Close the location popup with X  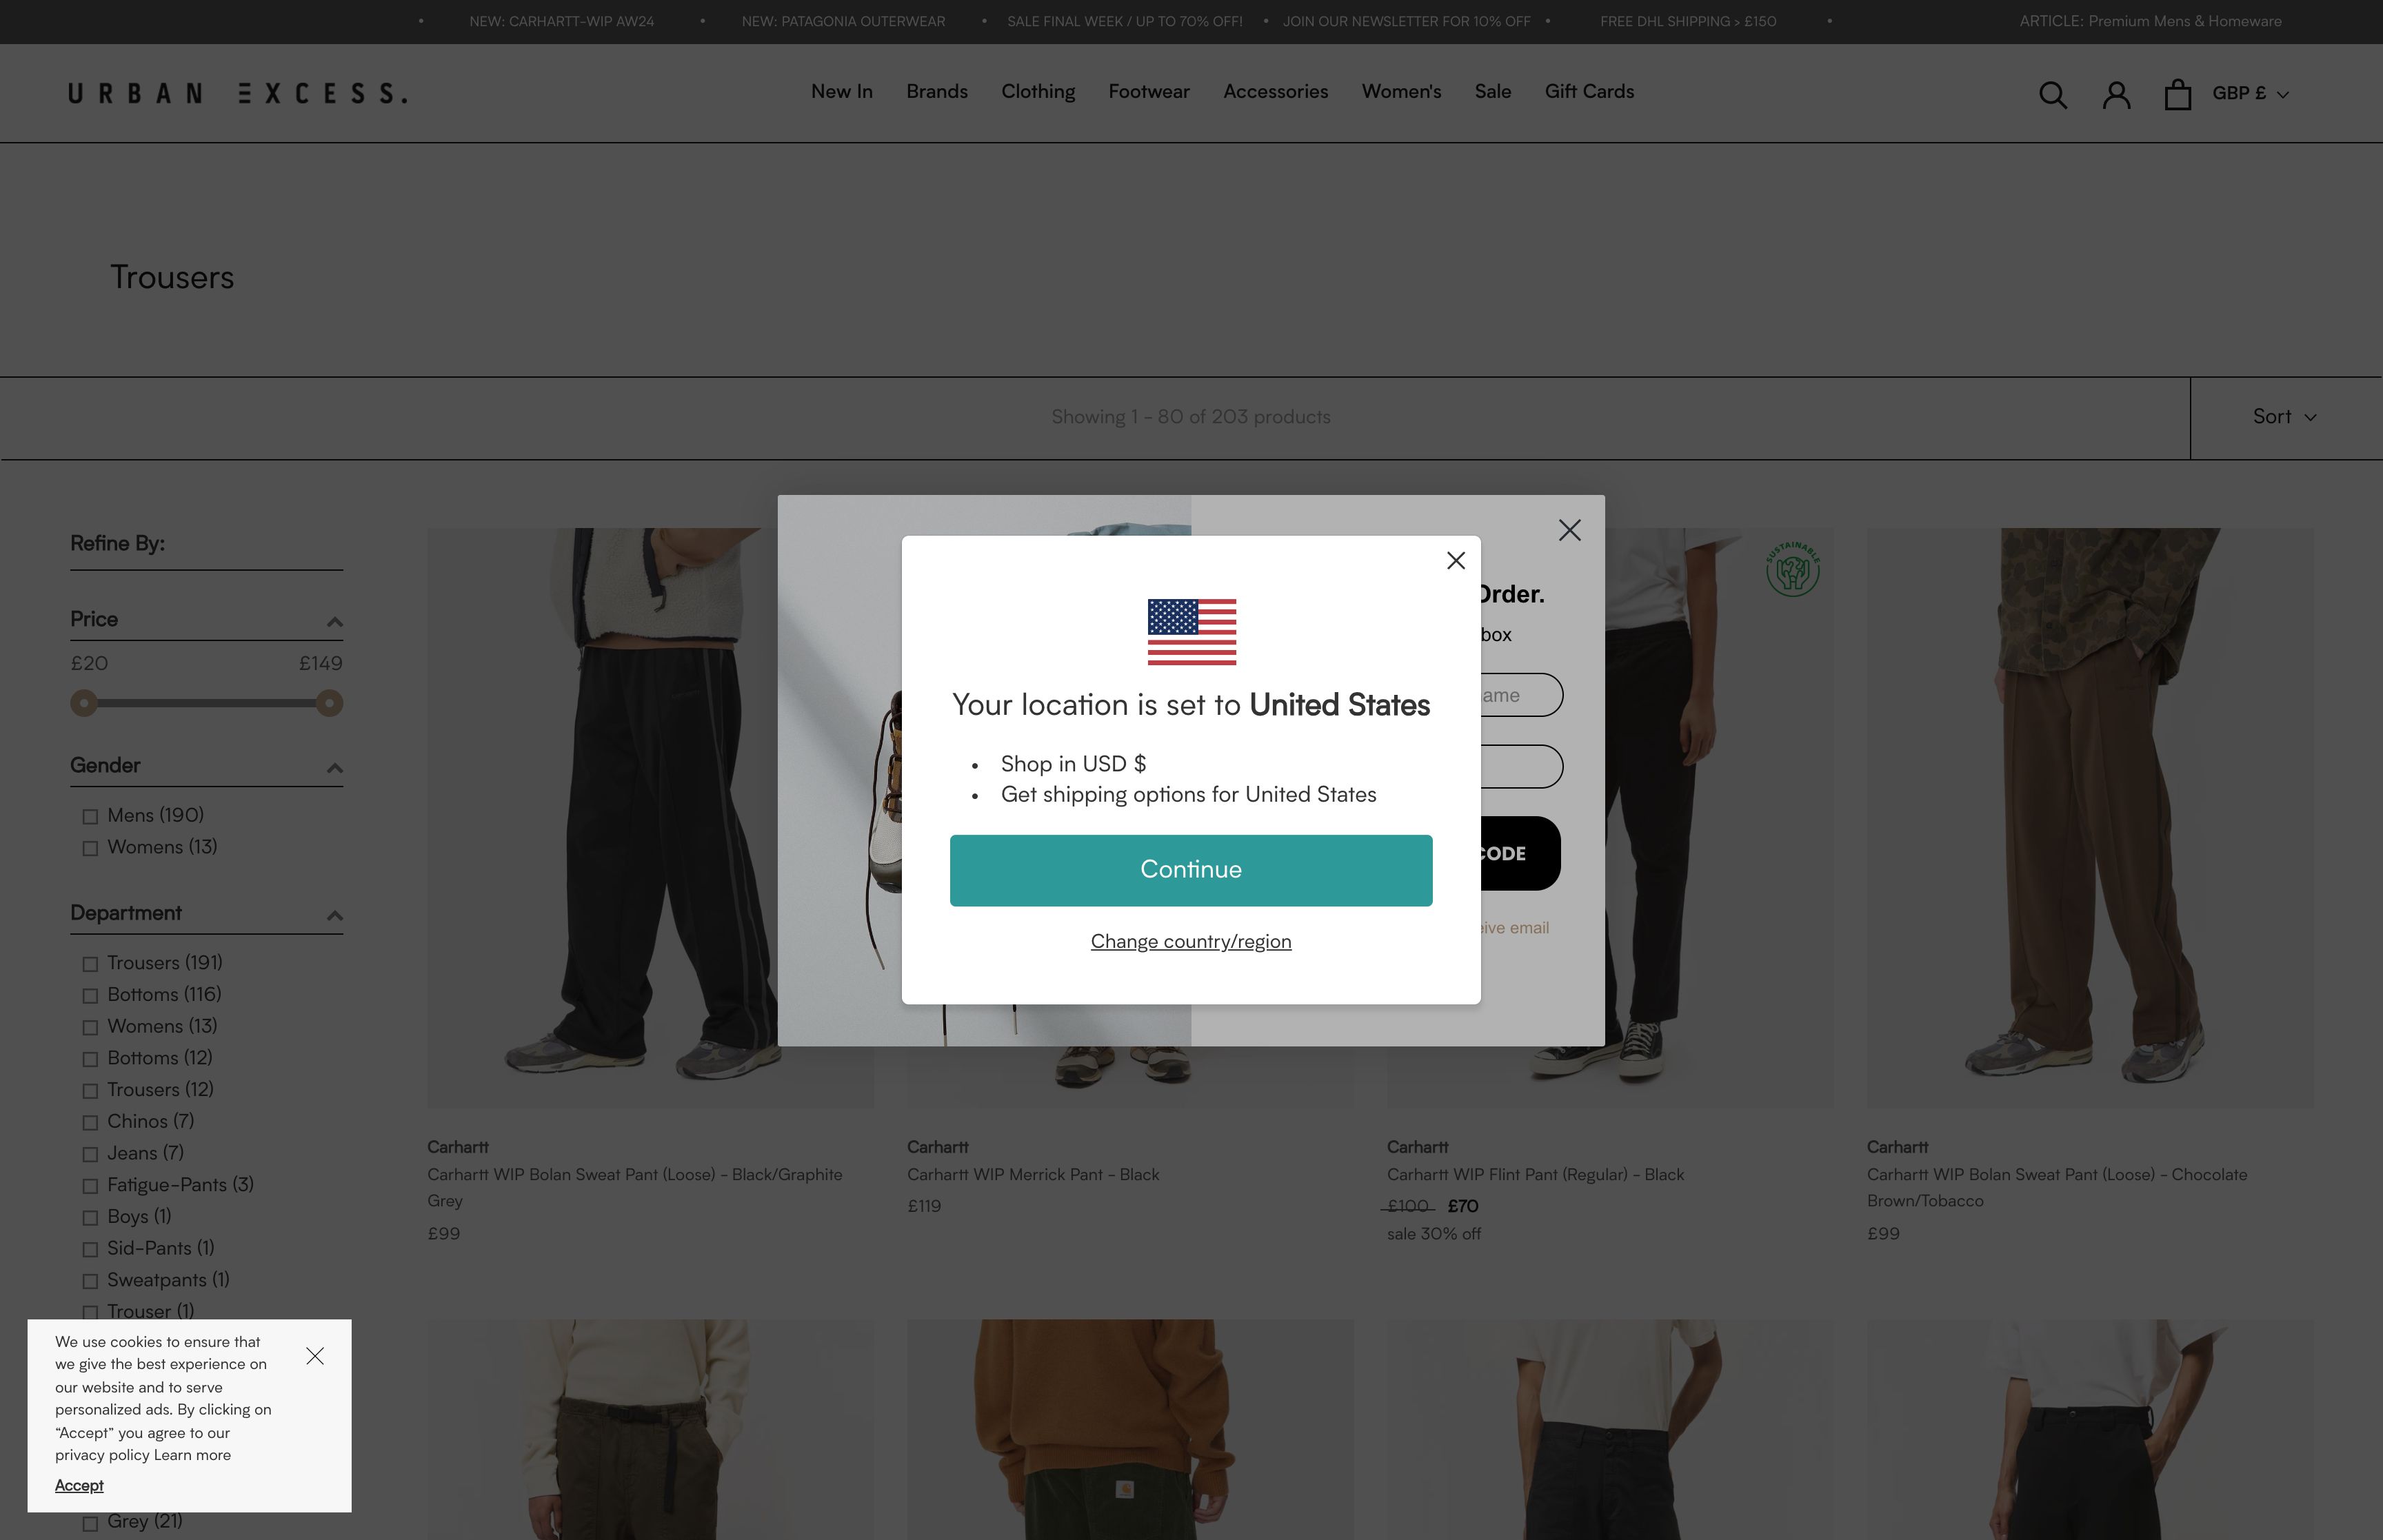[x=1456, y=560]
